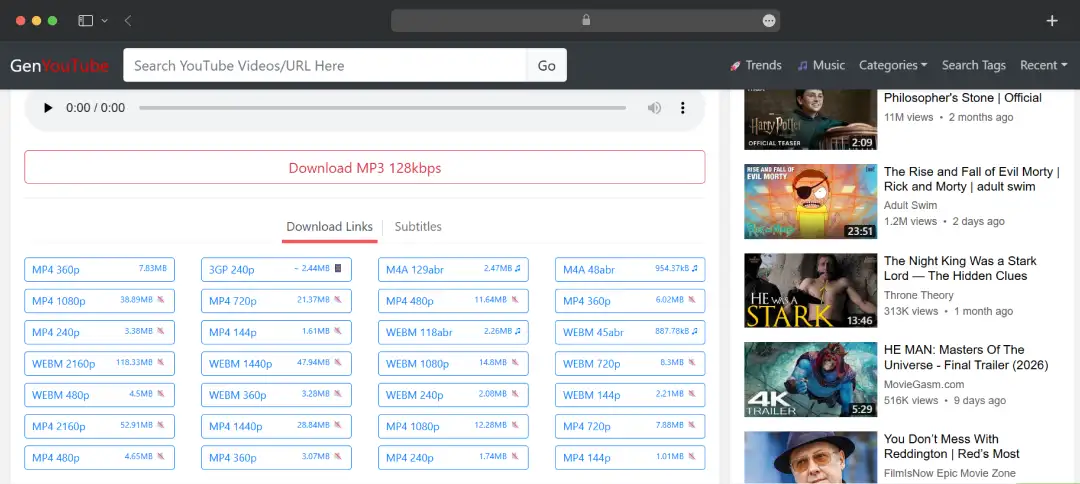Click Download MP3 128kbps button

coord(364,167)
